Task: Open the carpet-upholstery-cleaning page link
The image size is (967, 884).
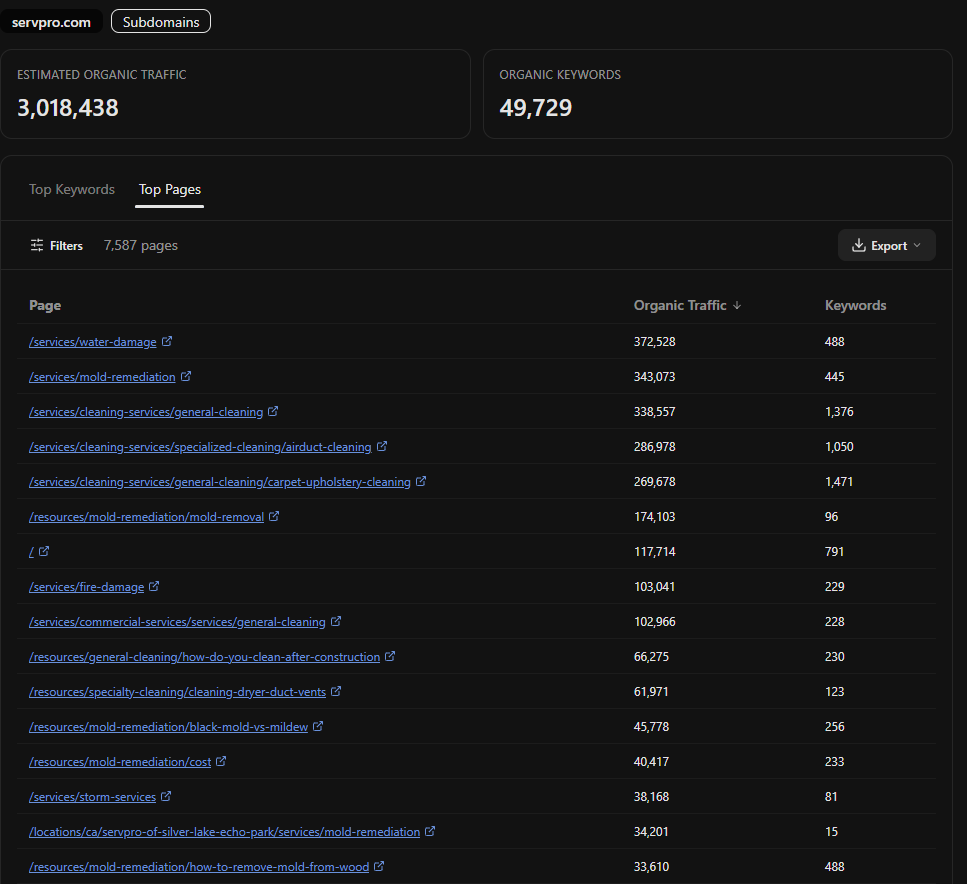Action: pos(220,482)
